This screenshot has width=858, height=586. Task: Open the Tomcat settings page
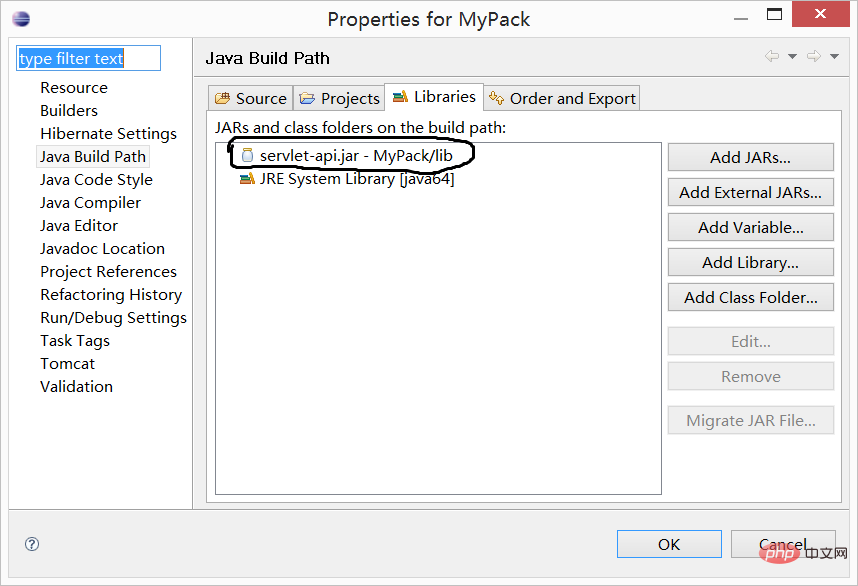[68, 364]
